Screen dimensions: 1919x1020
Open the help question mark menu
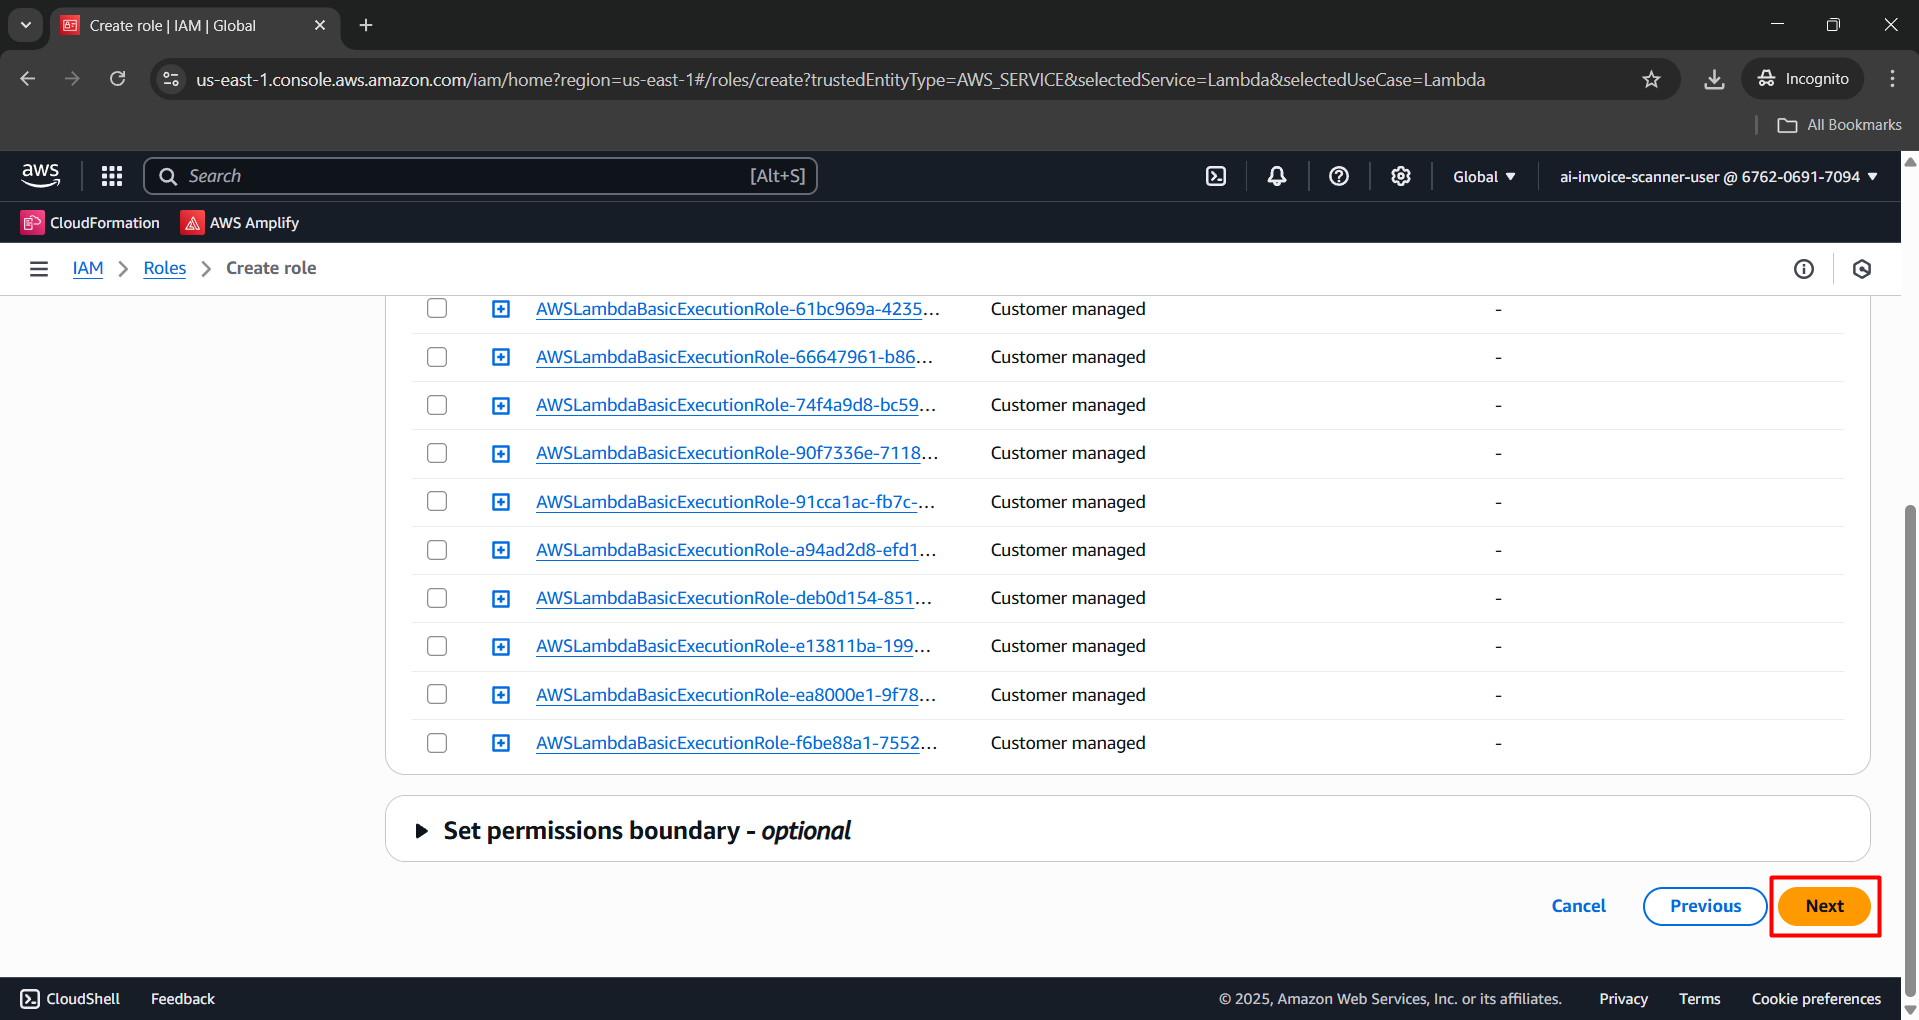(1338, 176)
